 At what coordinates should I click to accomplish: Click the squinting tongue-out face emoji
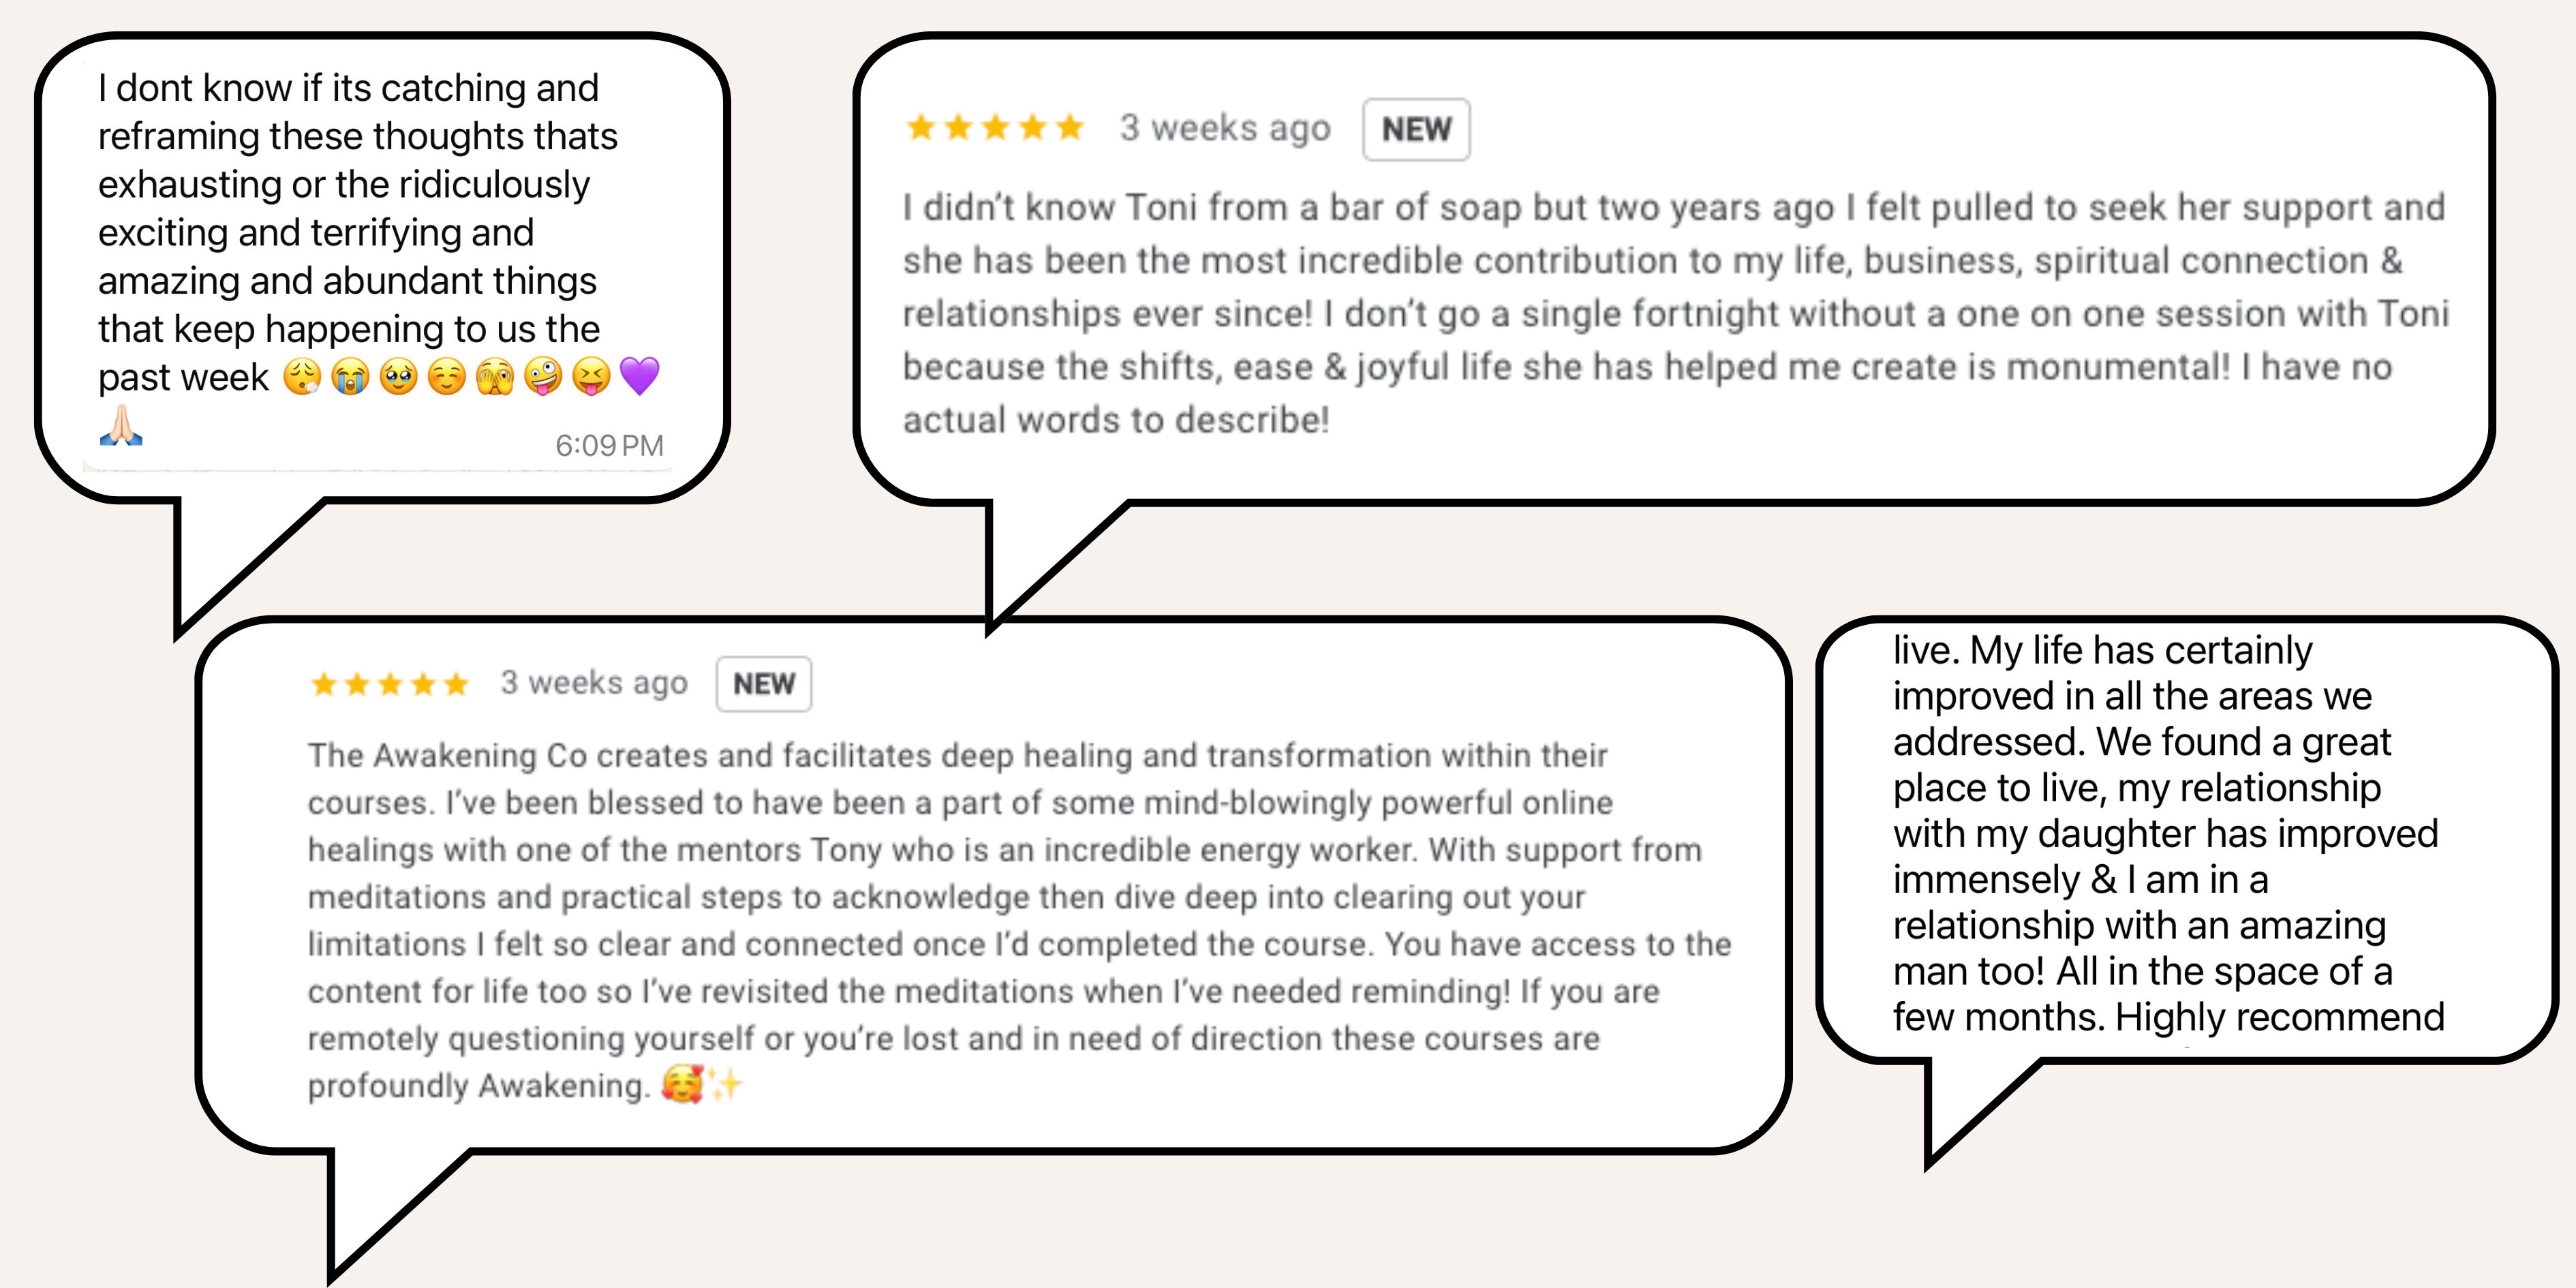[591, 377]
